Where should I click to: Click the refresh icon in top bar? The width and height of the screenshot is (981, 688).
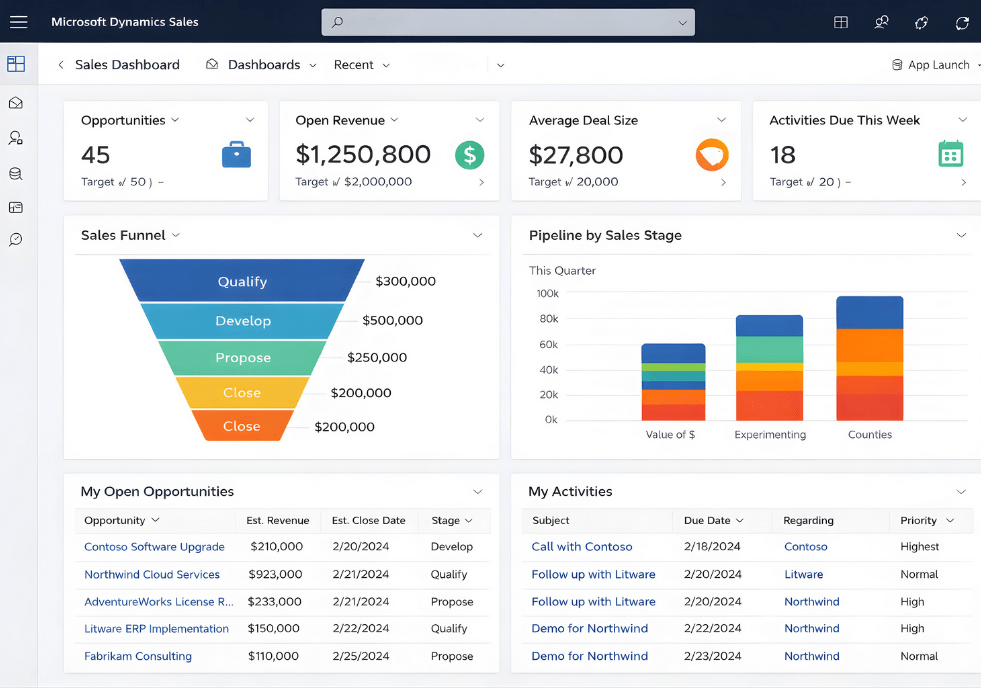pos(962,22)
